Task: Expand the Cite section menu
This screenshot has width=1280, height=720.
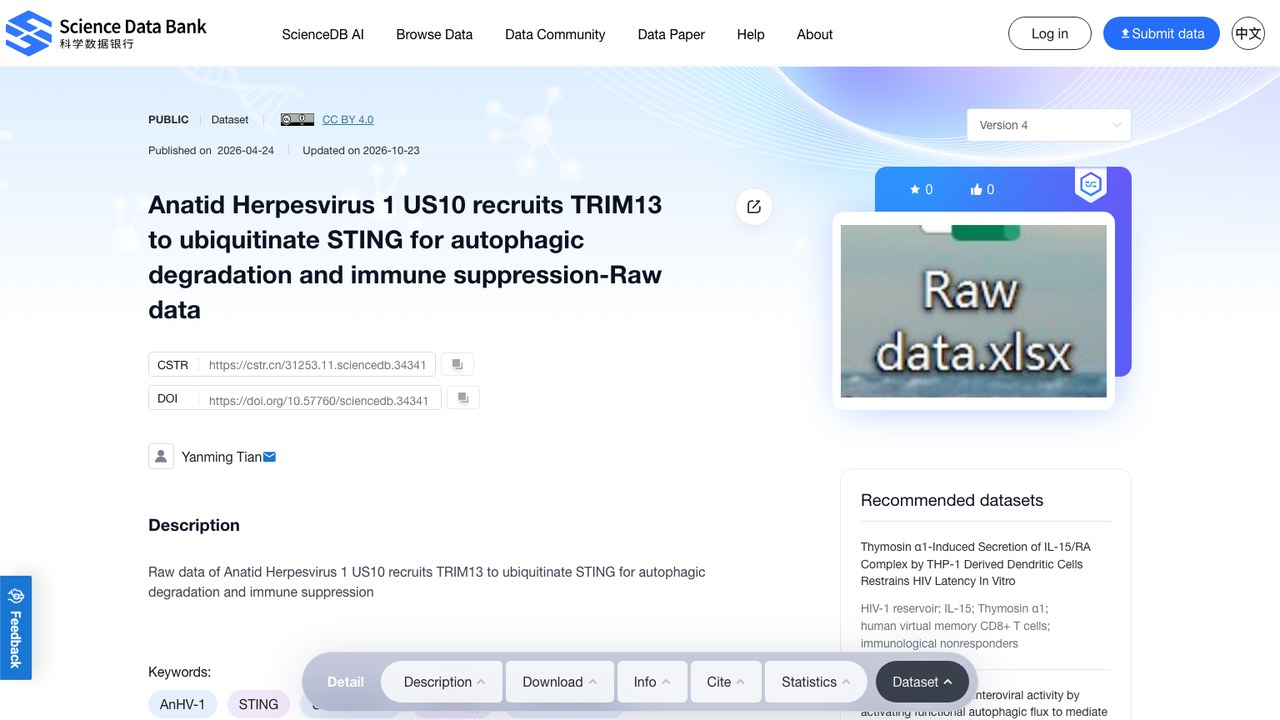Action: pyautogui.click(x=726, y=682)
